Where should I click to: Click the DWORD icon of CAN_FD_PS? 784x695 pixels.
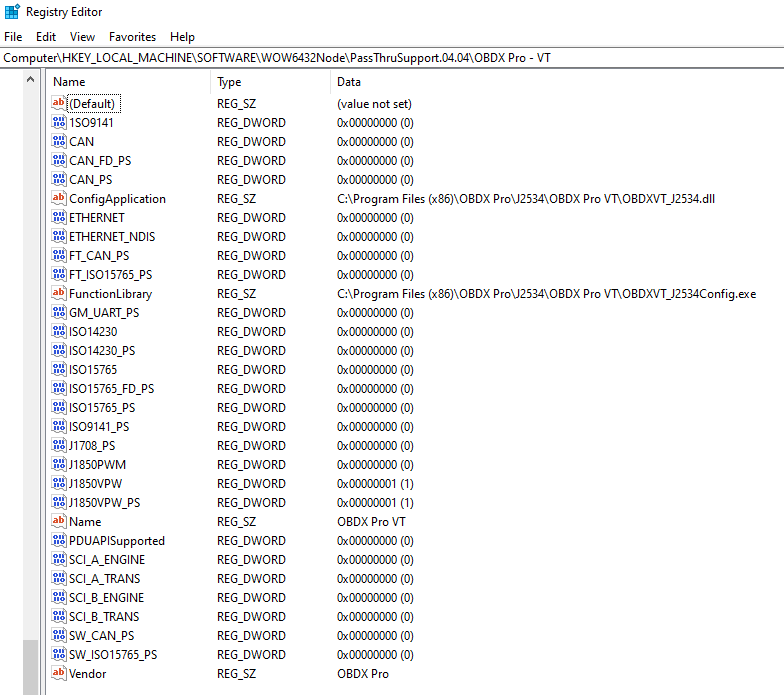[x=58, y=160]
